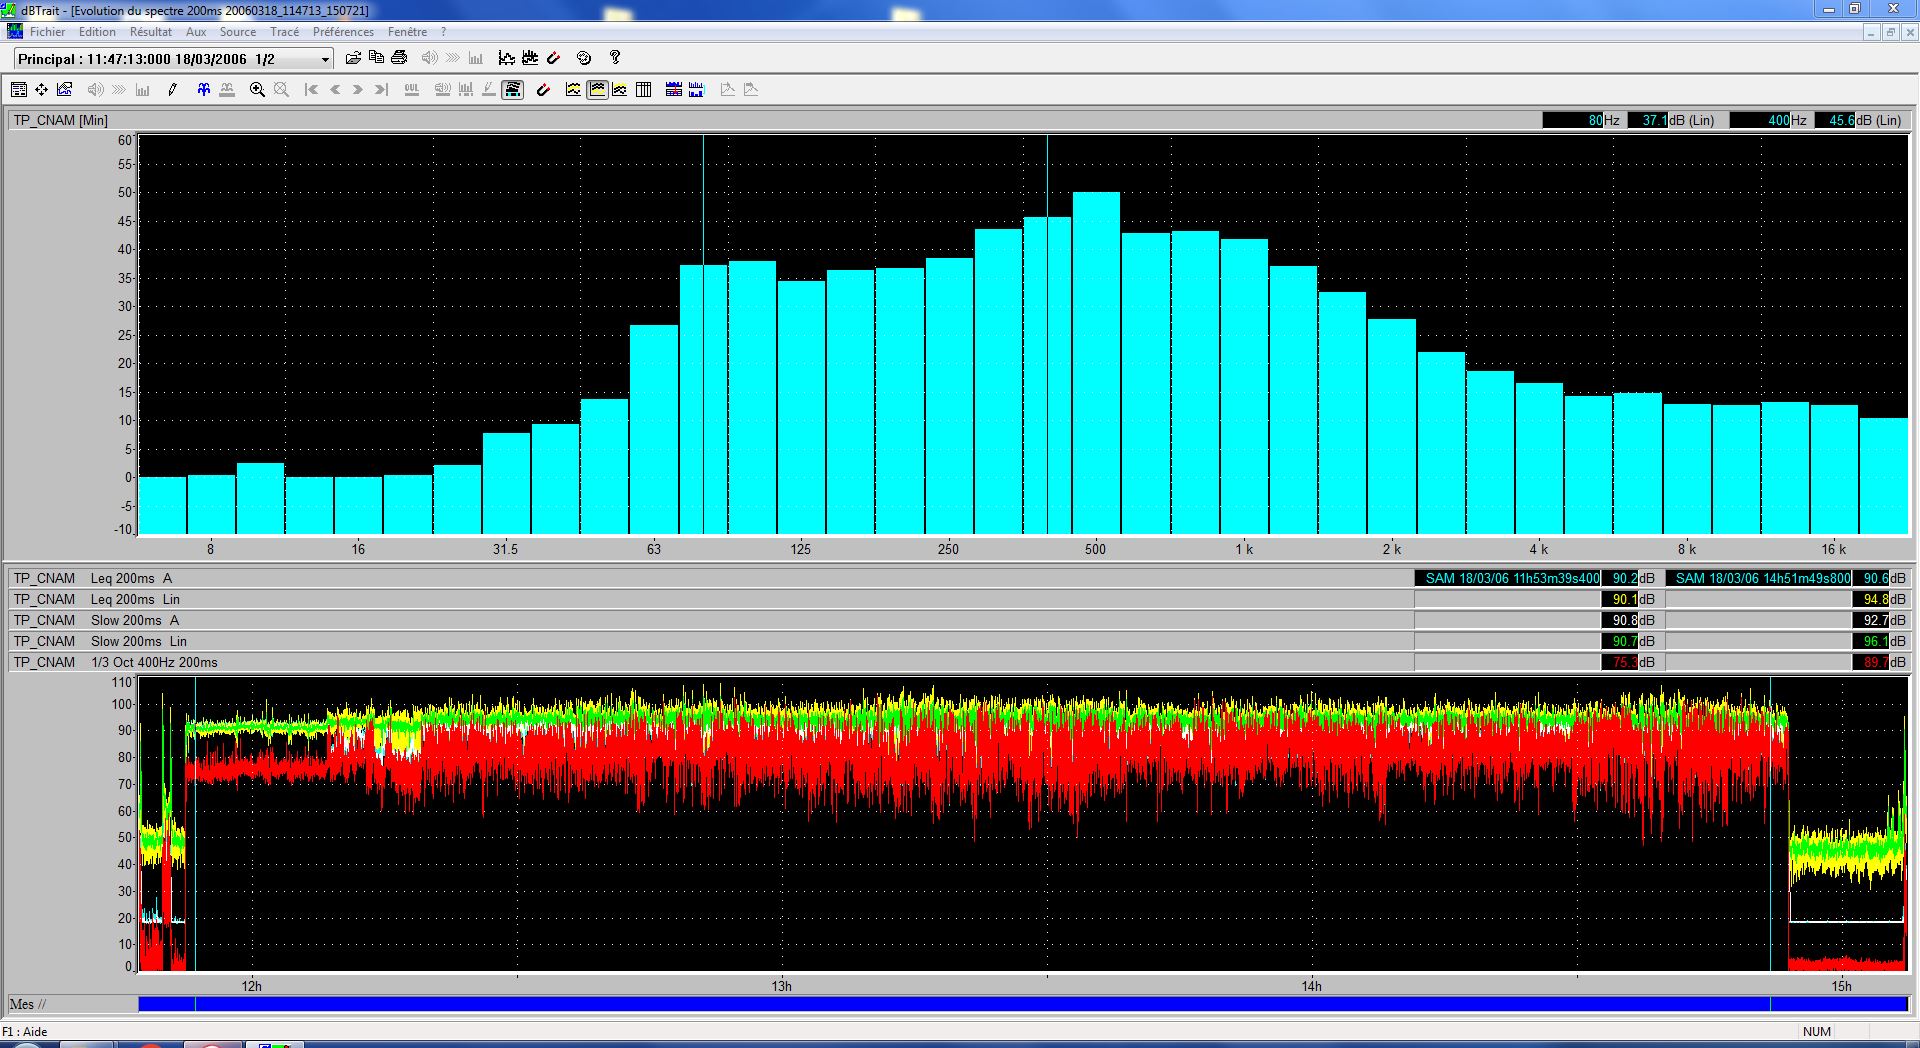Open a measurement file

353,57
